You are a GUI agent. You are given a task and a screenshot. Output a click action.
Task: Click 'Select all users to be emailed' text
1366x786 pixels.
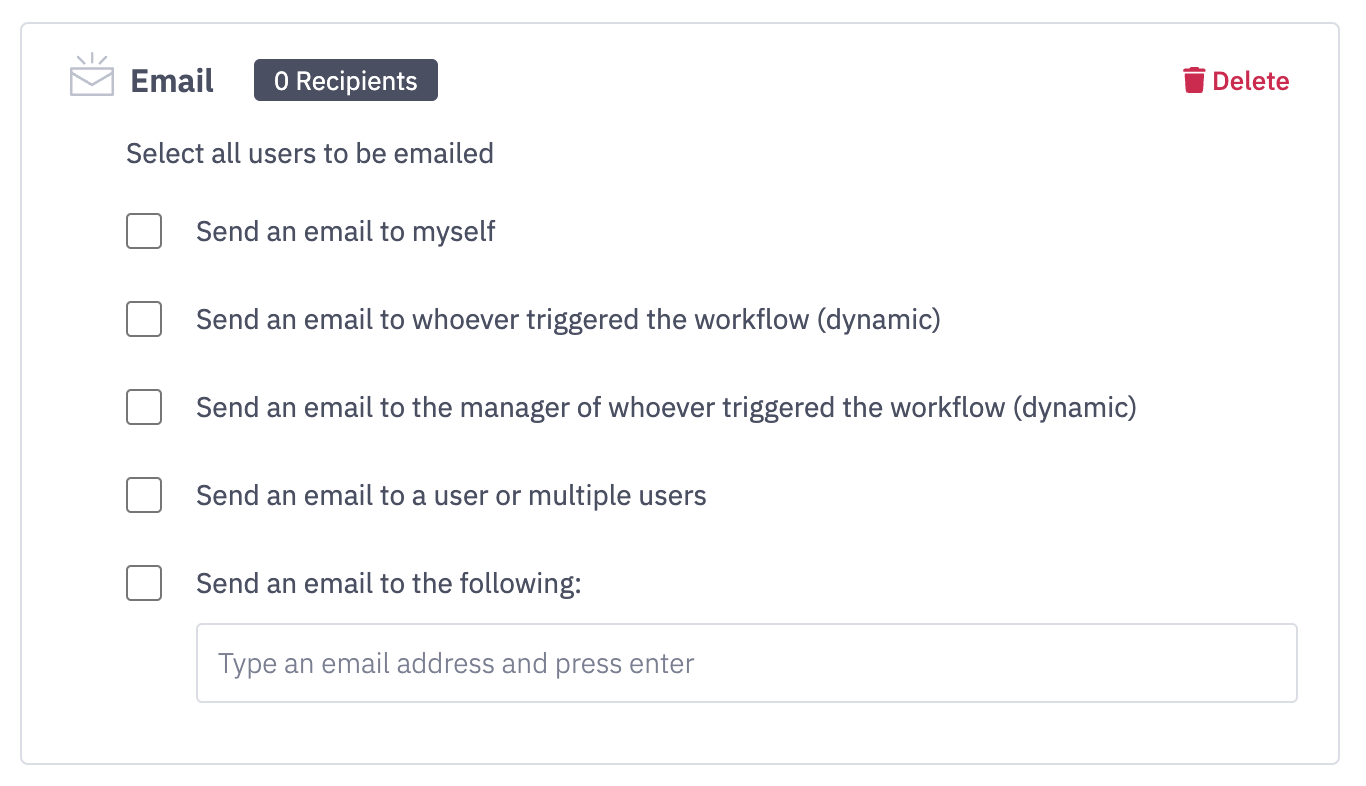(x=310, y=154)
